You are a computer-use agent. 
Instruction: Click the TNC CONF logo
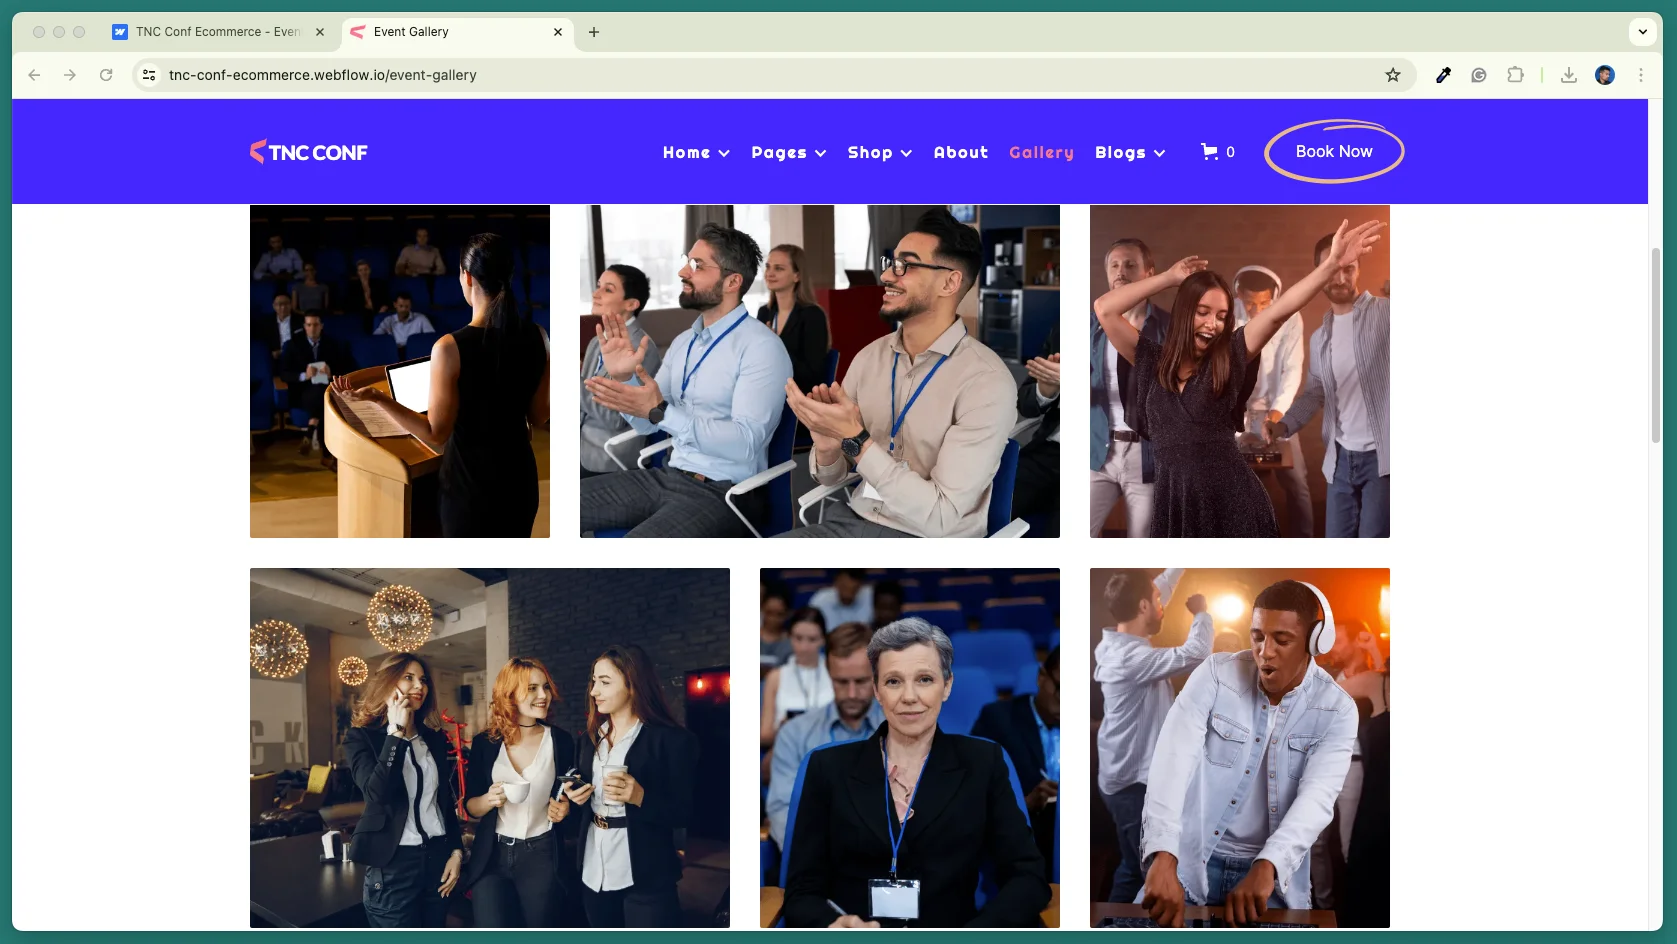pos(309,152)
